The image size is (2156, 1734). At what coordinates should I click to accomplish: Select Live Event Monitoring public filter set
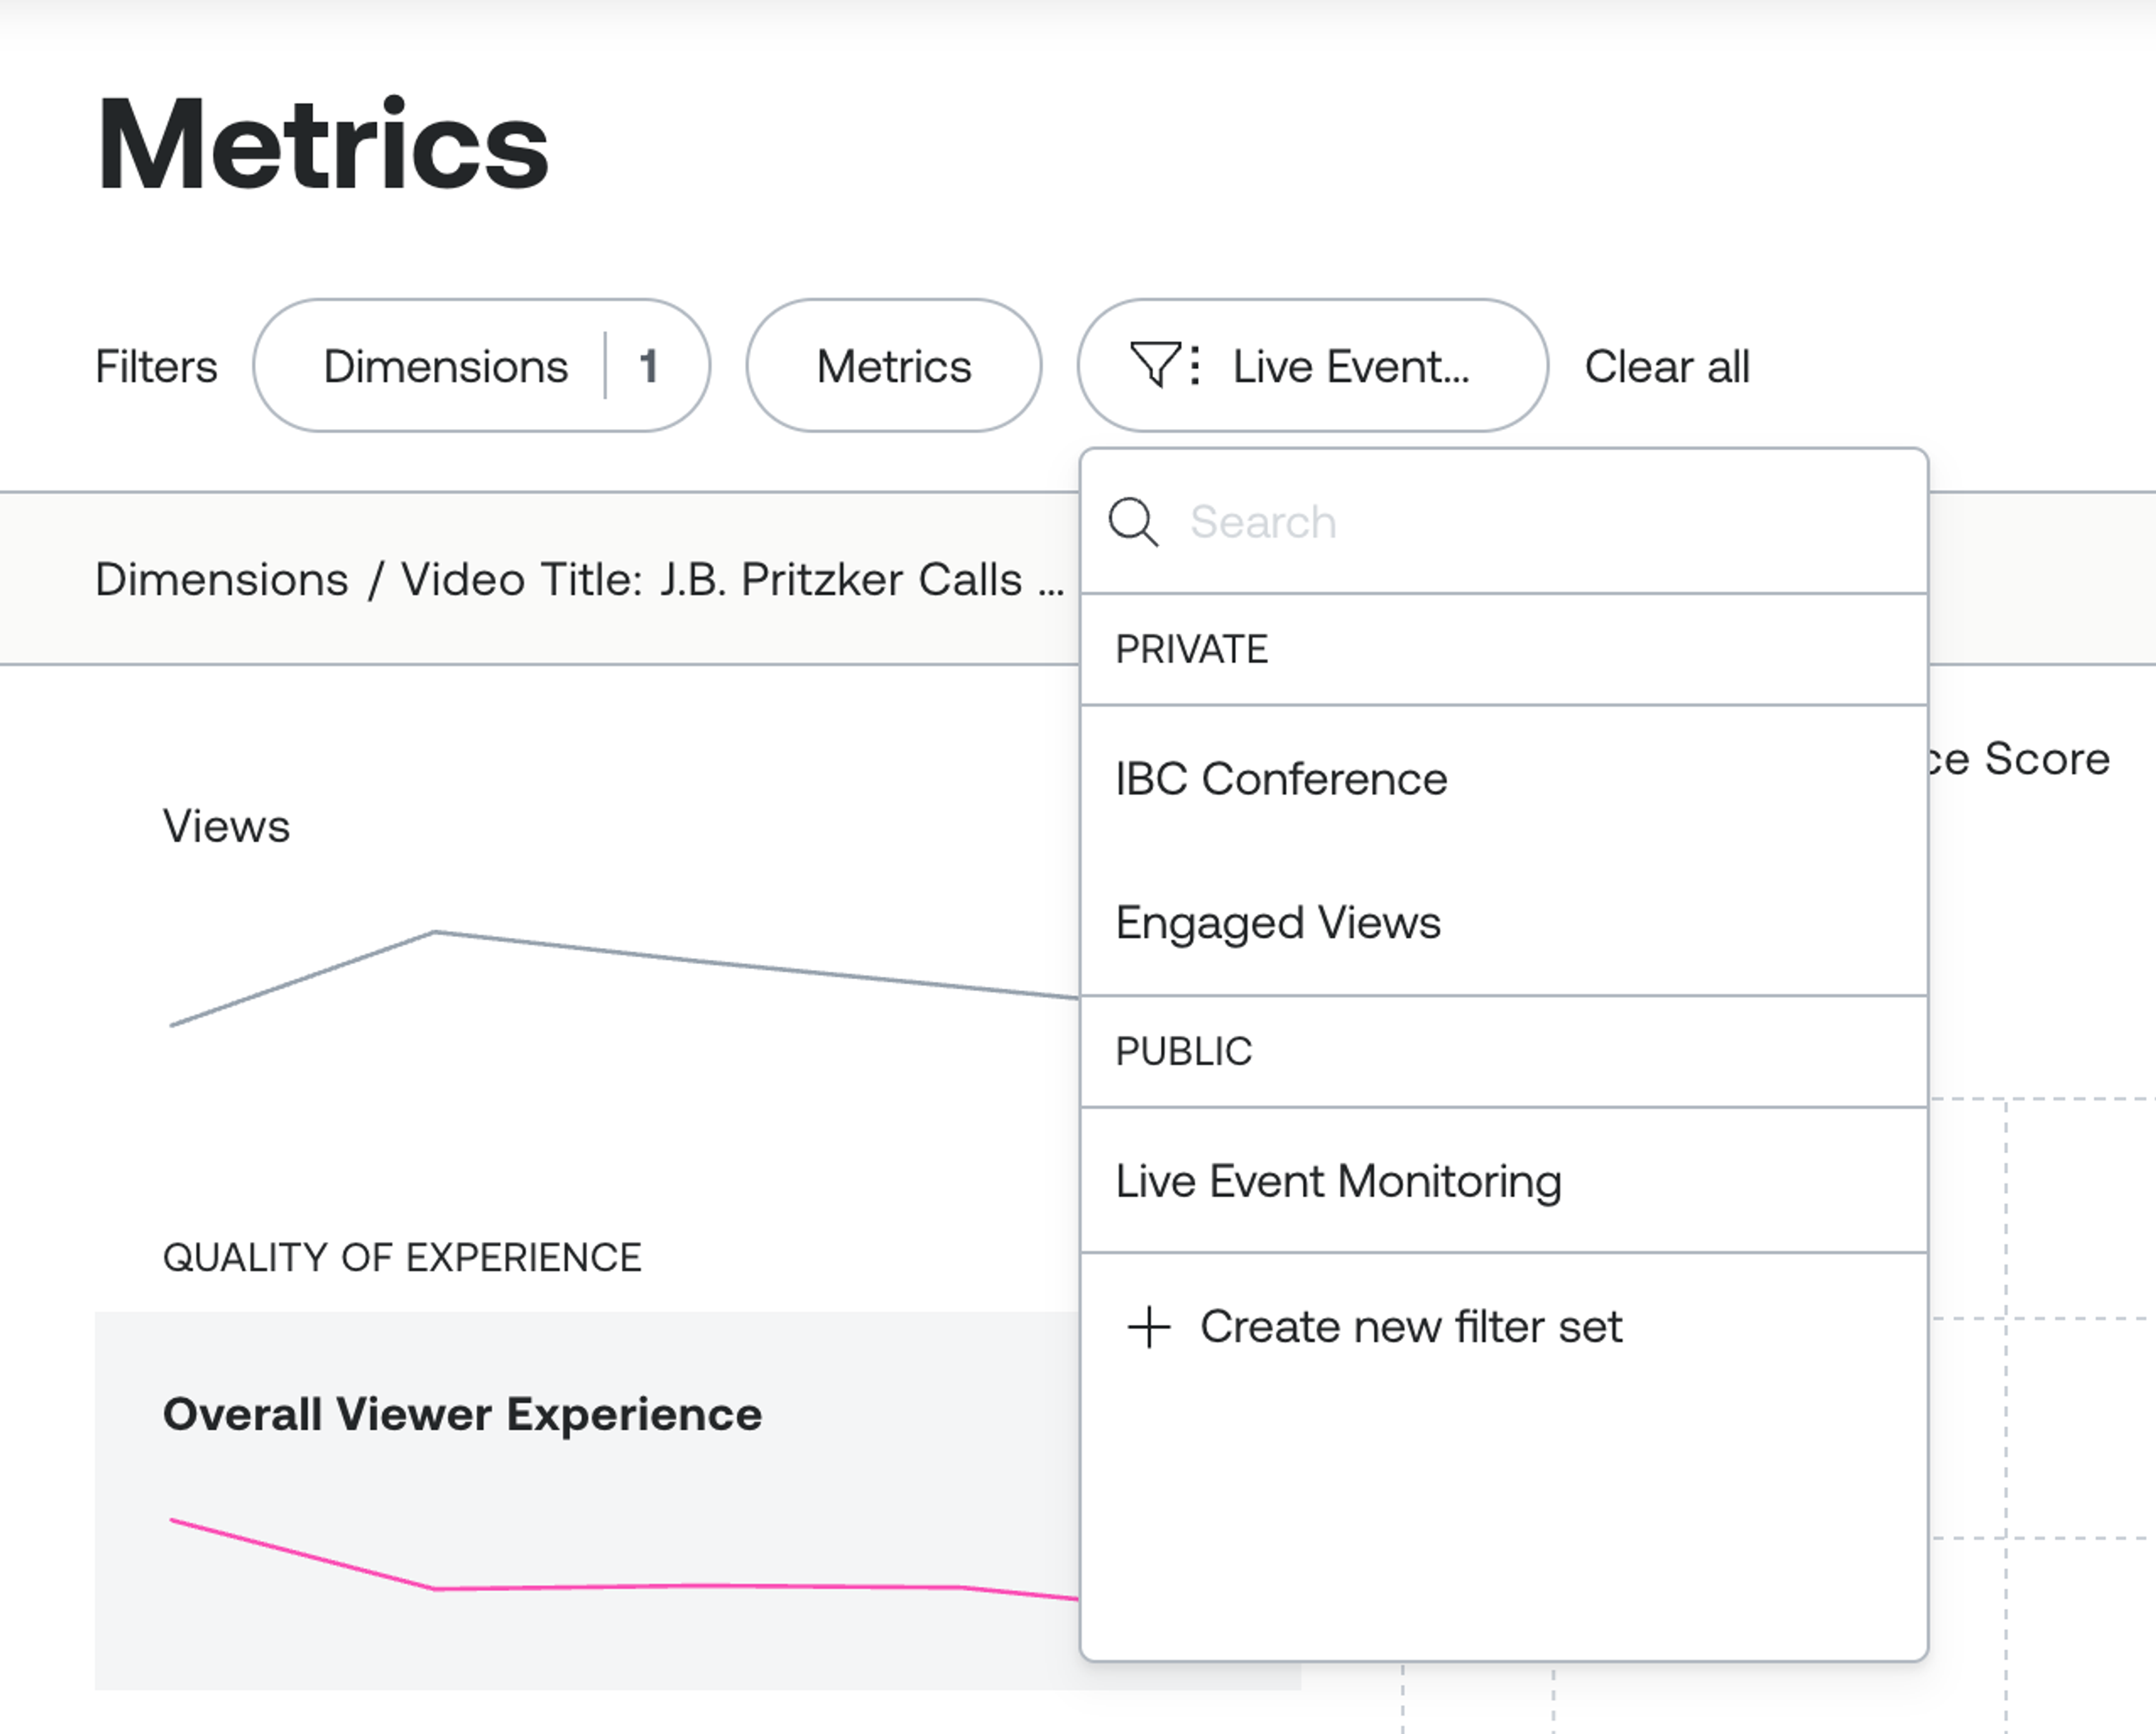tap(1338, 1181)
